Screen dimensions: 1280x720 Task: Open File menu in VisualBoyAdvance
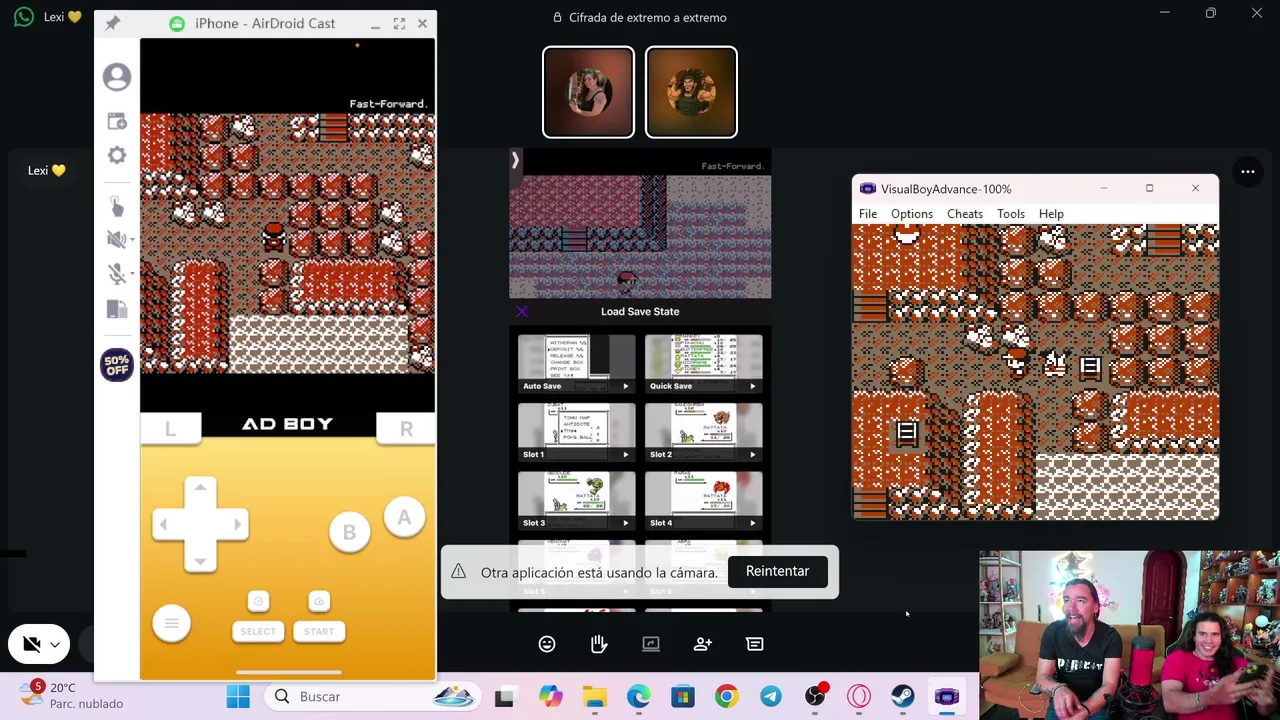pos(868,214)
